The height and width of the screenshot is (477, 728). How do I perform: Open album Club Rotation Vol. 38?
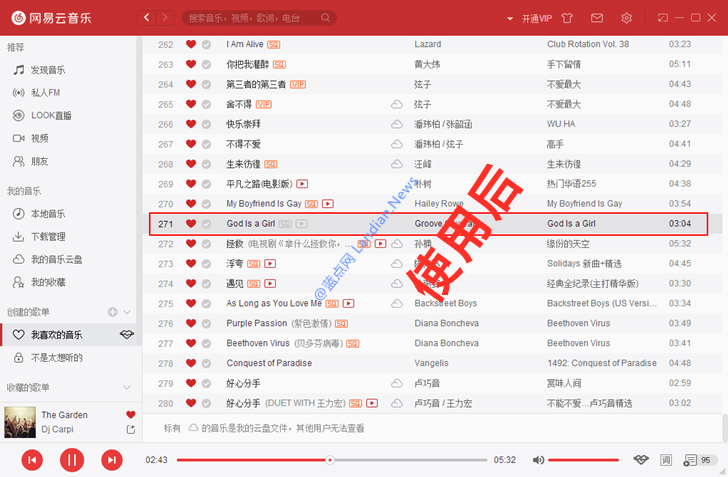[x=588, y=44]
